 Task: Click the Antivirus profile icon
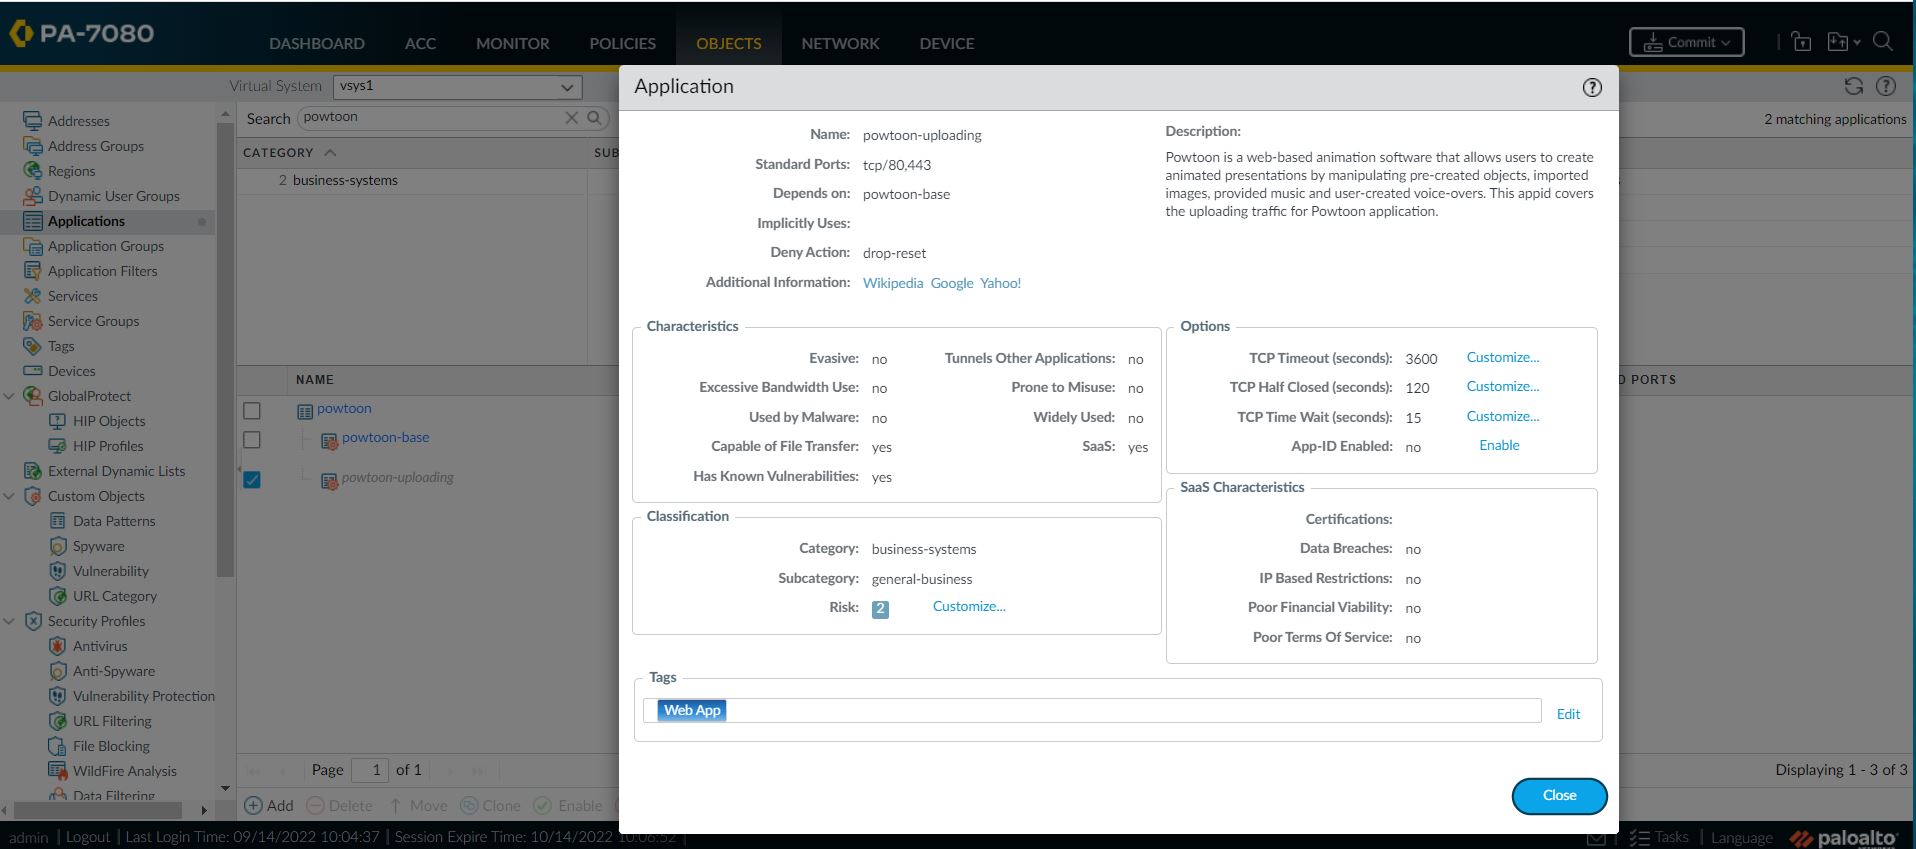point(58,646)
